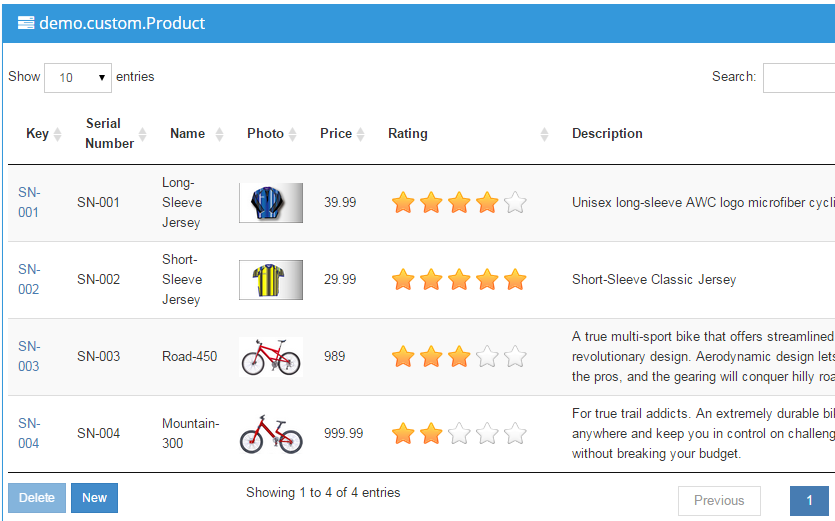Image resolution: width=835 pixels, height=521 pixels.
Task: Open the SN-001 key link
Action: click(x=29, y=202)
